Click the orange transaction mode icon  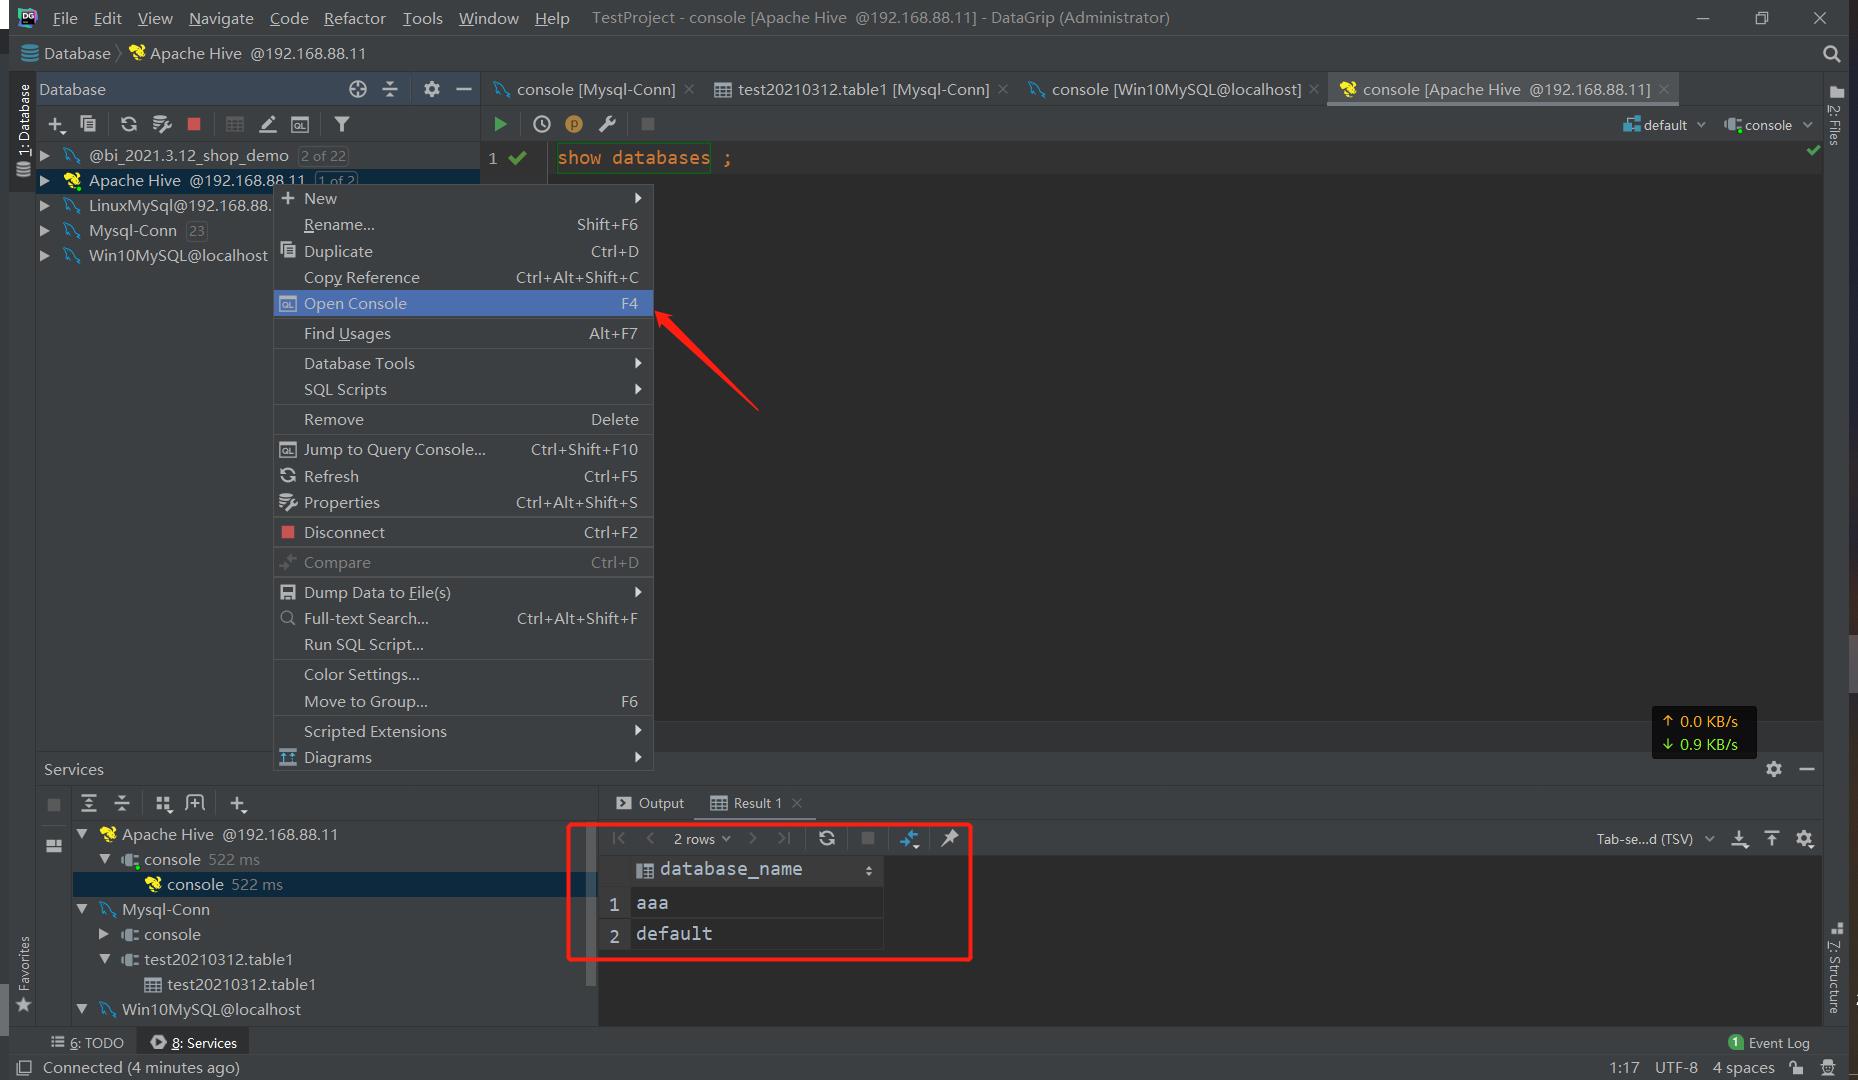point(574,124)
